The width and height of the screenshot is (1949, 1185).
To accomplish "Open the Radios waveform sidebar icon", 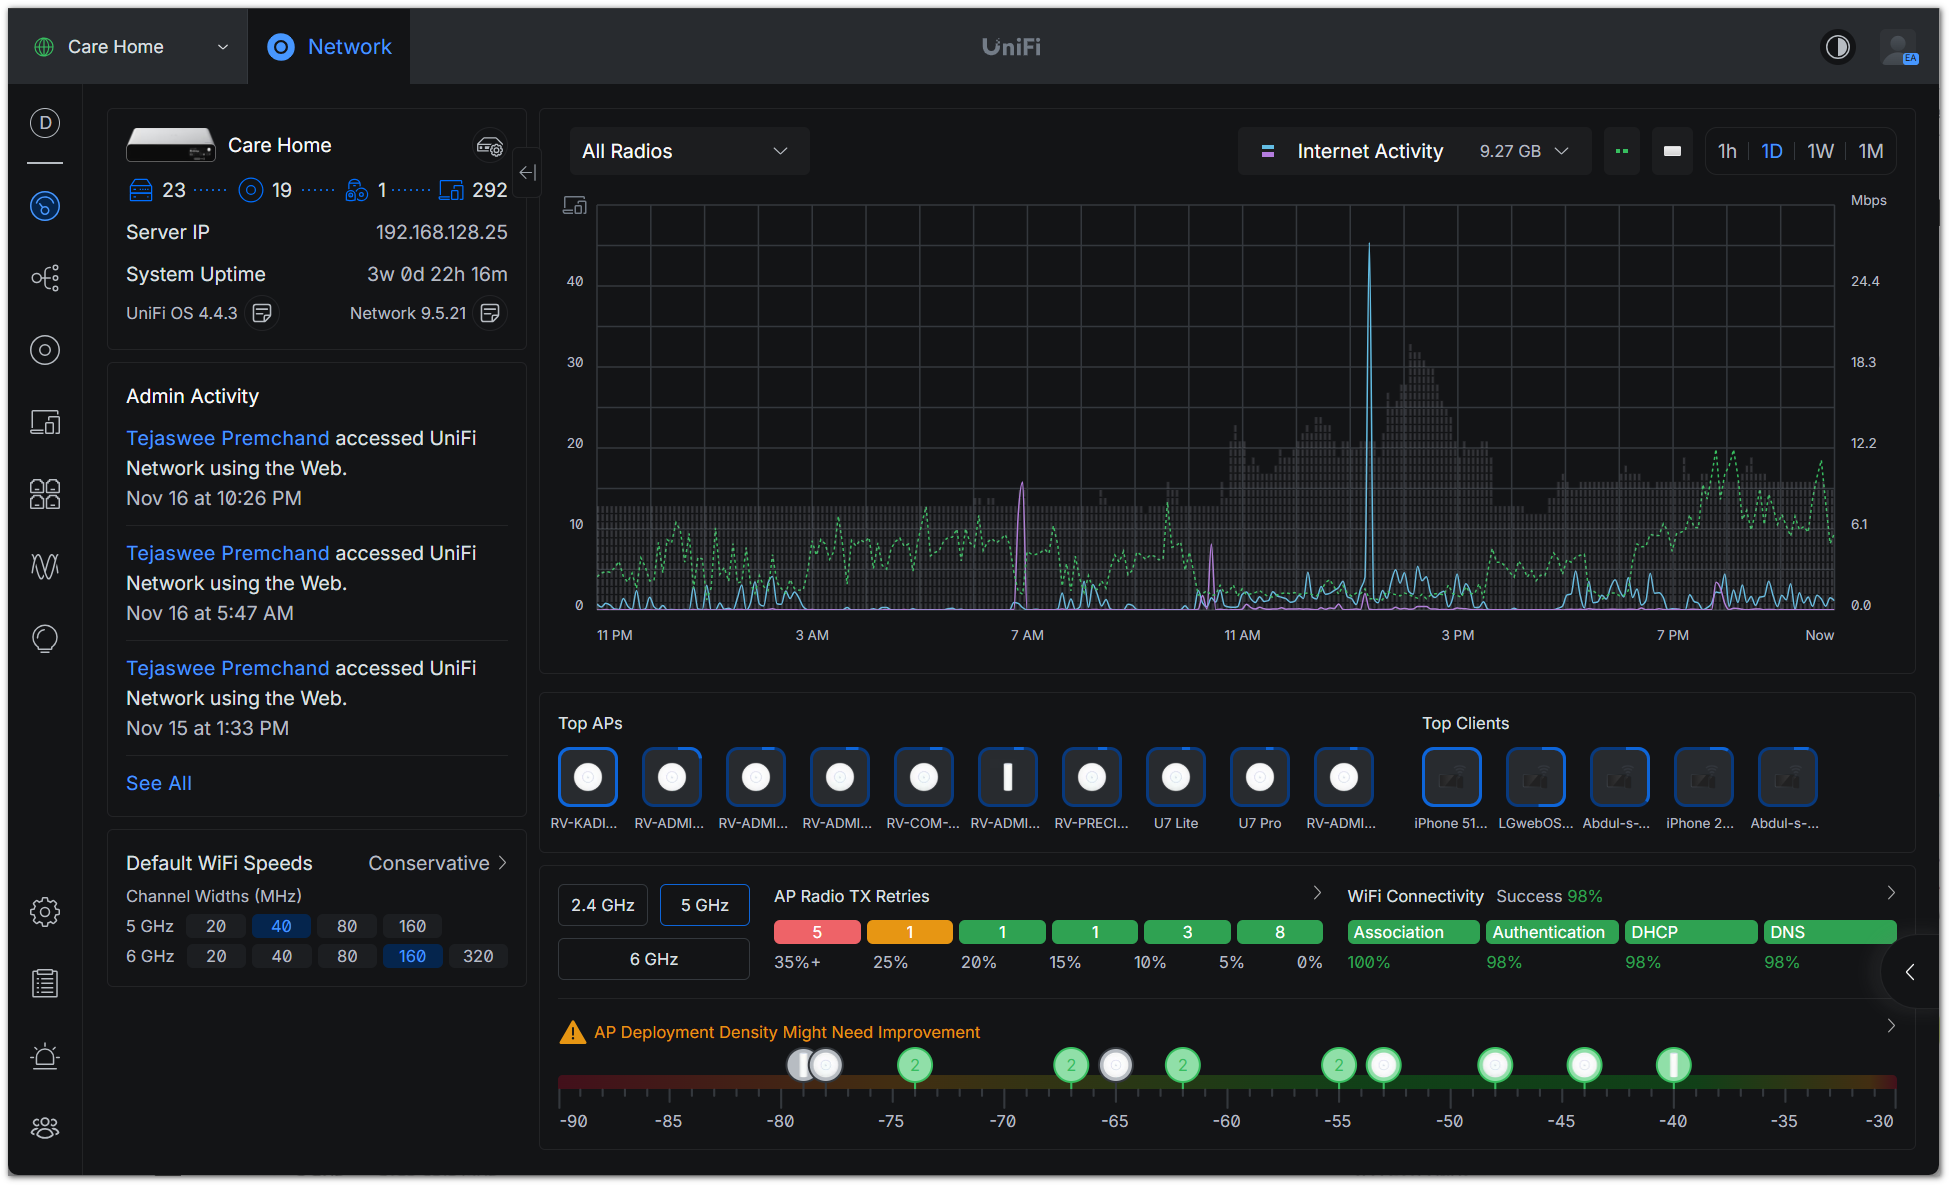I will pos(45,566).
